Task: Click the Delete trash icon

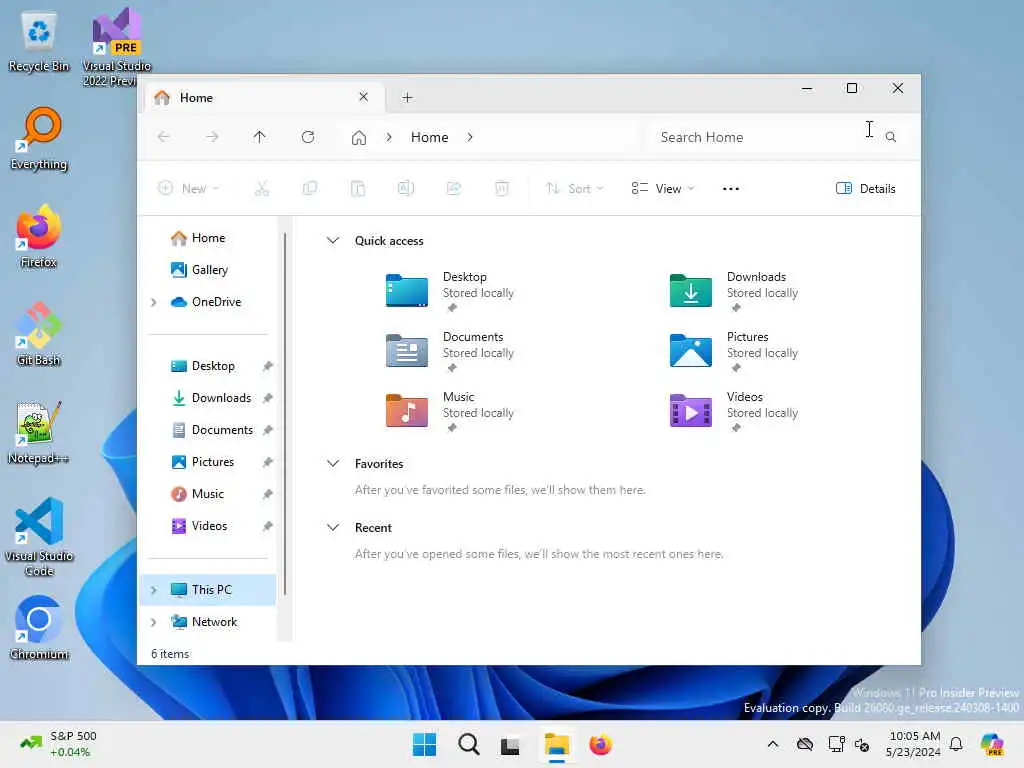Action: (502, 189)
